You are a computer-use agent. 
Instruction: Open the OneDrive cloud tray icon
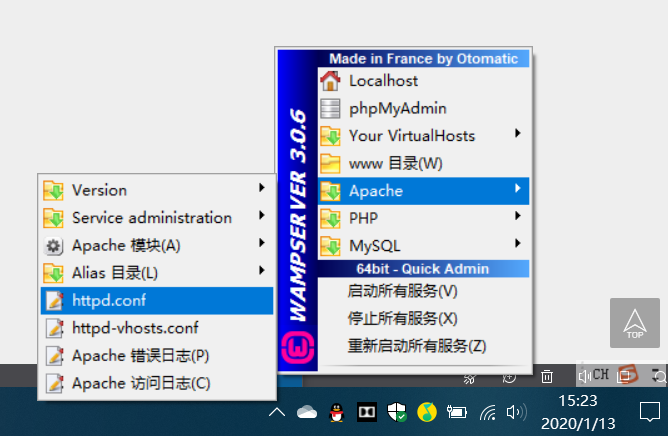click(x=307, y=413)
